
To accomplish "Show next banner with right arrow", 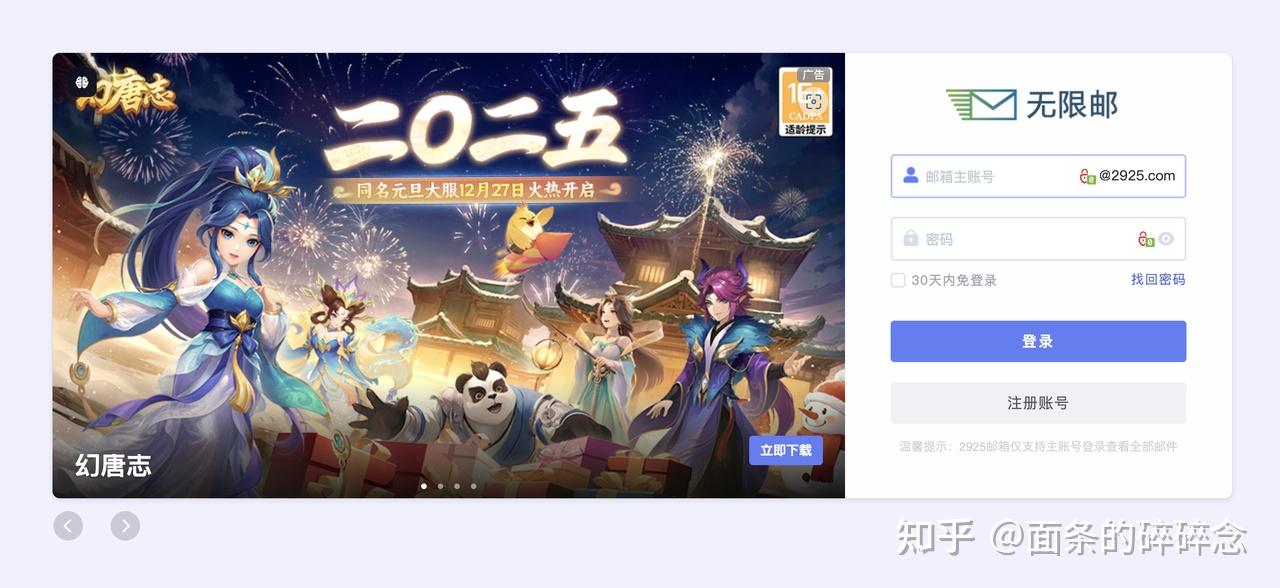I will [125, 525].
